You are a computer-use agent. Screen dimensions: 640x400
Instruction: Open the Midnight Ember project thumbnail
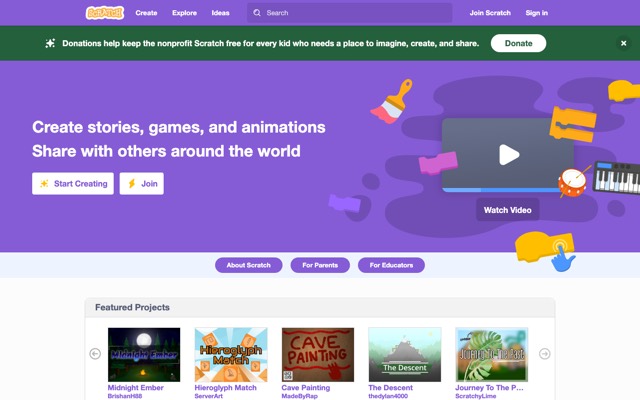click(x=144, y=355)
